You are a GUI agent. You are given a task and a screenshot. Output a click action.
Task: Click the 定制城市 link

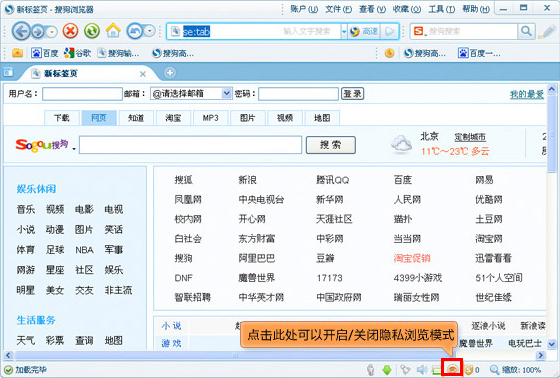[470, 137]
